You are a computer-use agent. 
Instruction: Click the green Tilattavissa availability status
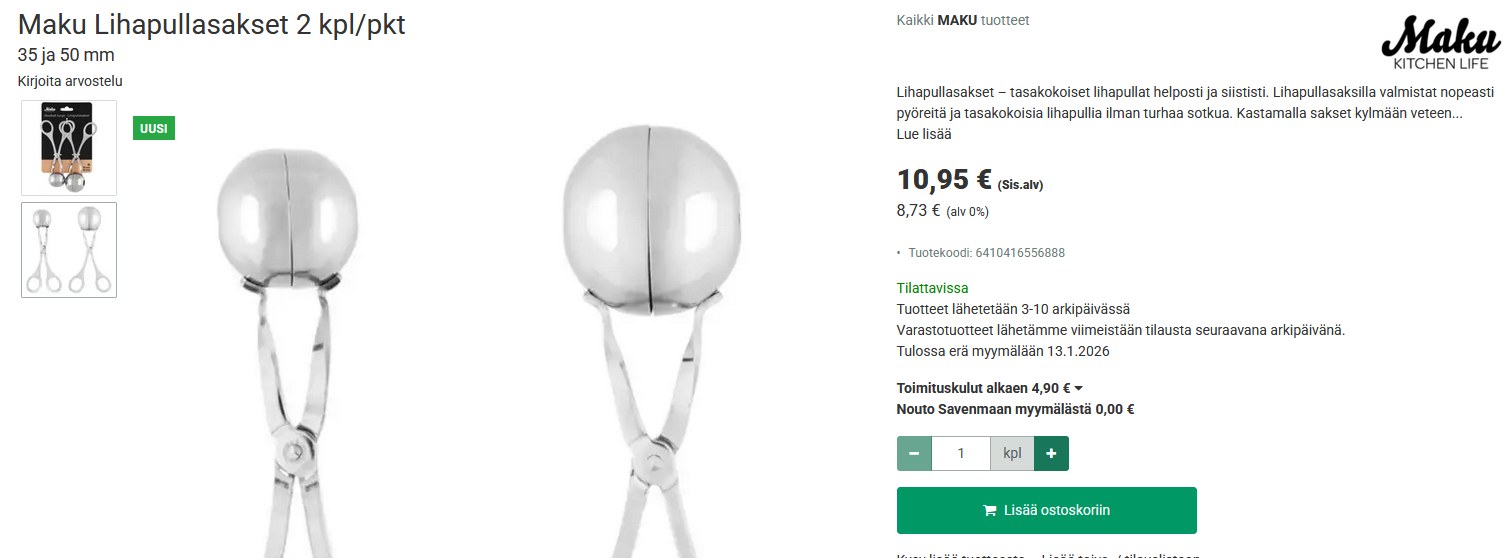[932, 288]
